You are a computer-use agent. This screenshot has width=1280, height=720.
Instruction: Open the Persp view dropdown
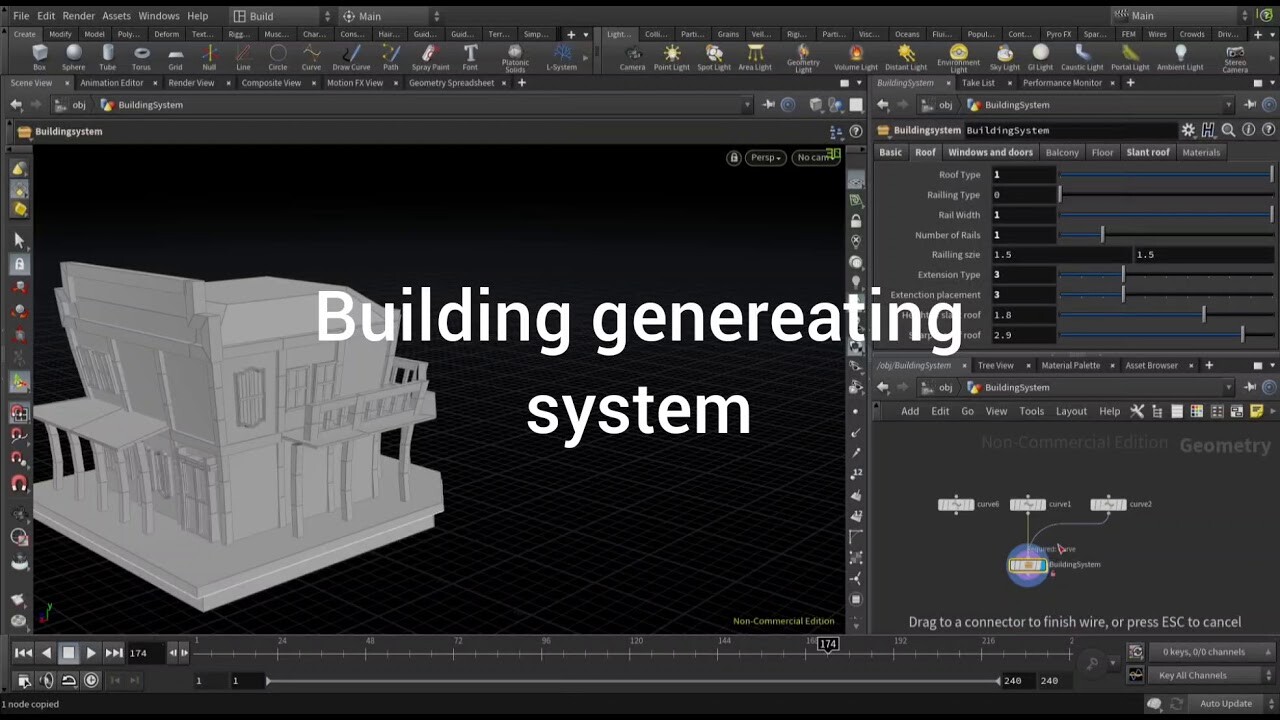pos(764,157)
